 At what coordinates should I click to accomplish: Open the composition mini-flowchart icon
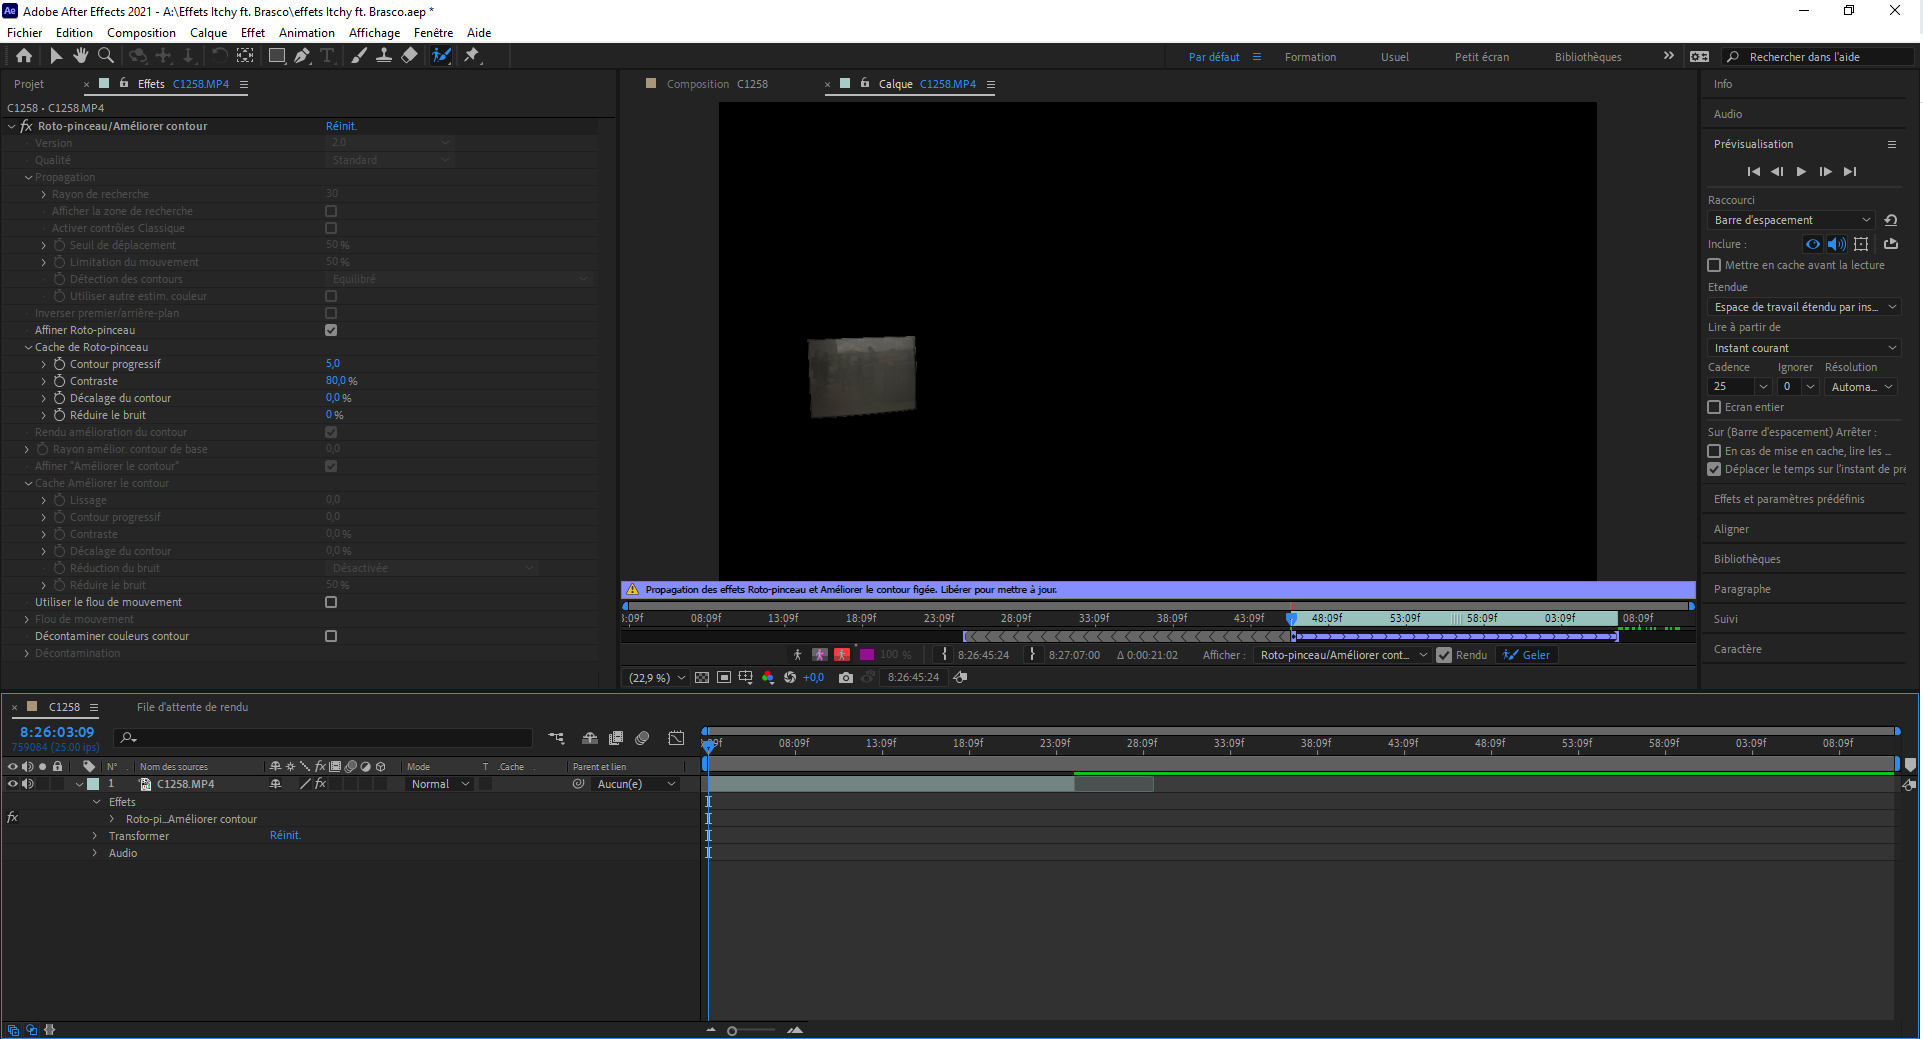pos(557,738)
